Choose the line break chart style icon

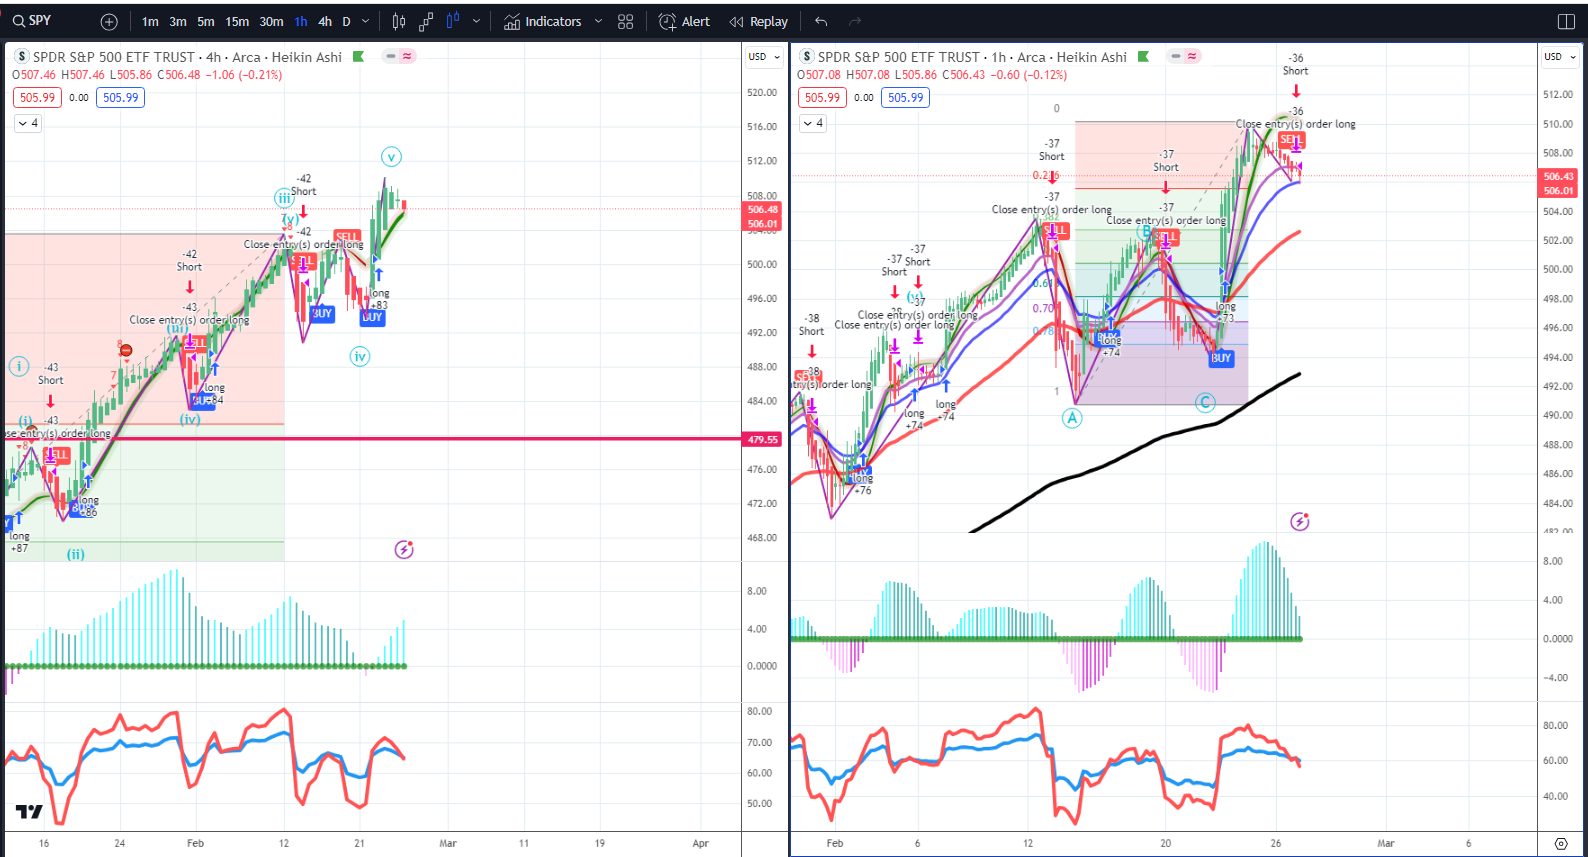point(426,22)
